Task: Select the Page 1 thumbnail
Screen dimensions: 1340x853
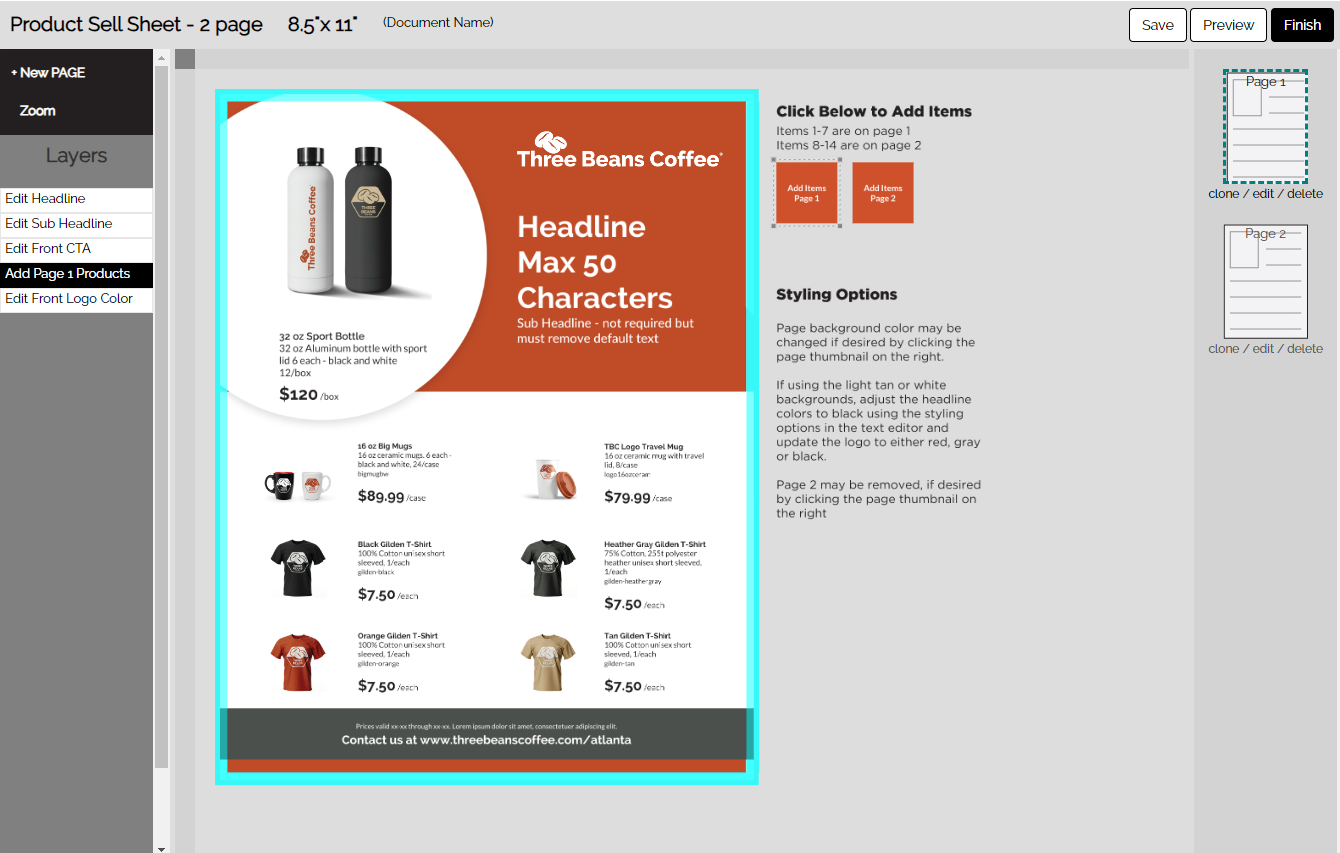Action: [x=1266, y=126]
